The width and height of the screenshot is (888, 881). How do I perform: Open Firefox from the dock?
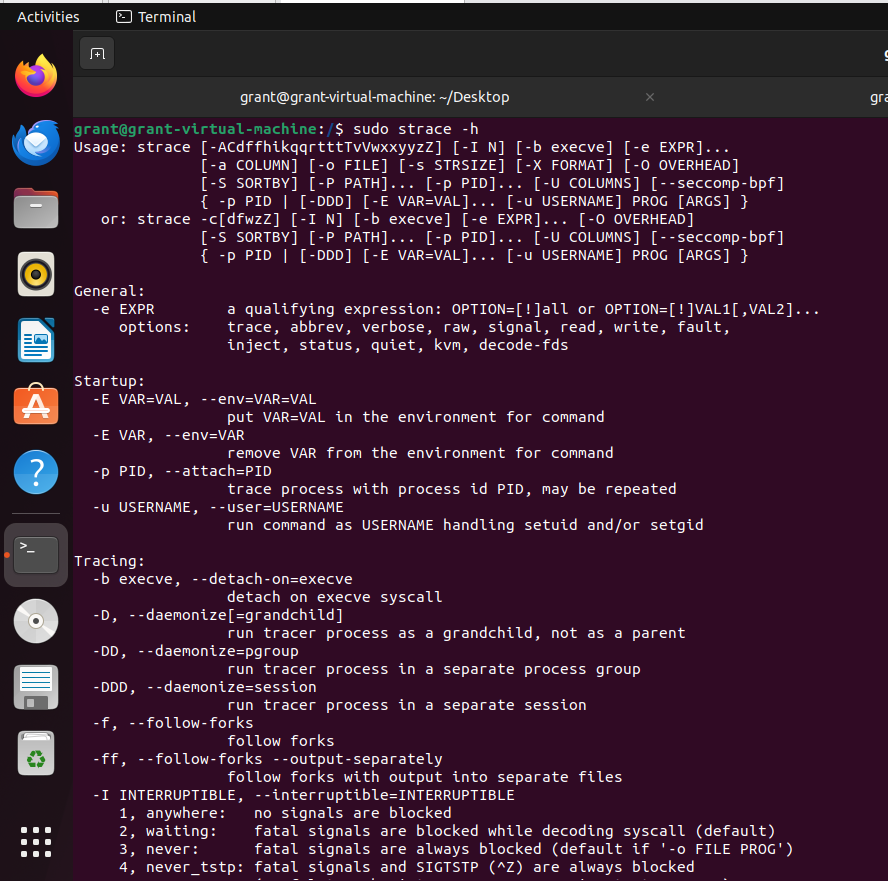point(36,76)
